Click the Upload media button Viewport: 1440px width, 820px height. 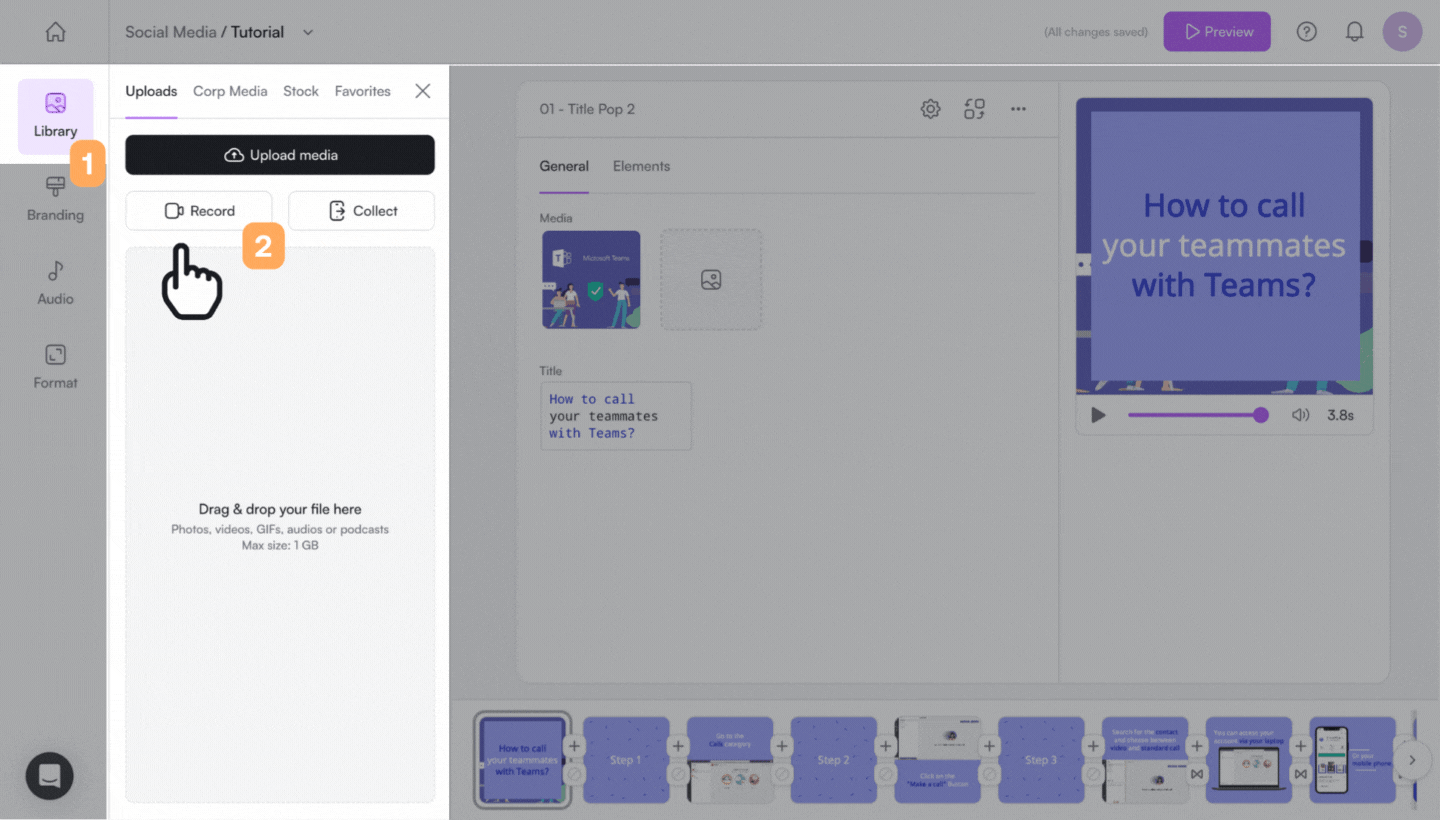click(280, 155)
